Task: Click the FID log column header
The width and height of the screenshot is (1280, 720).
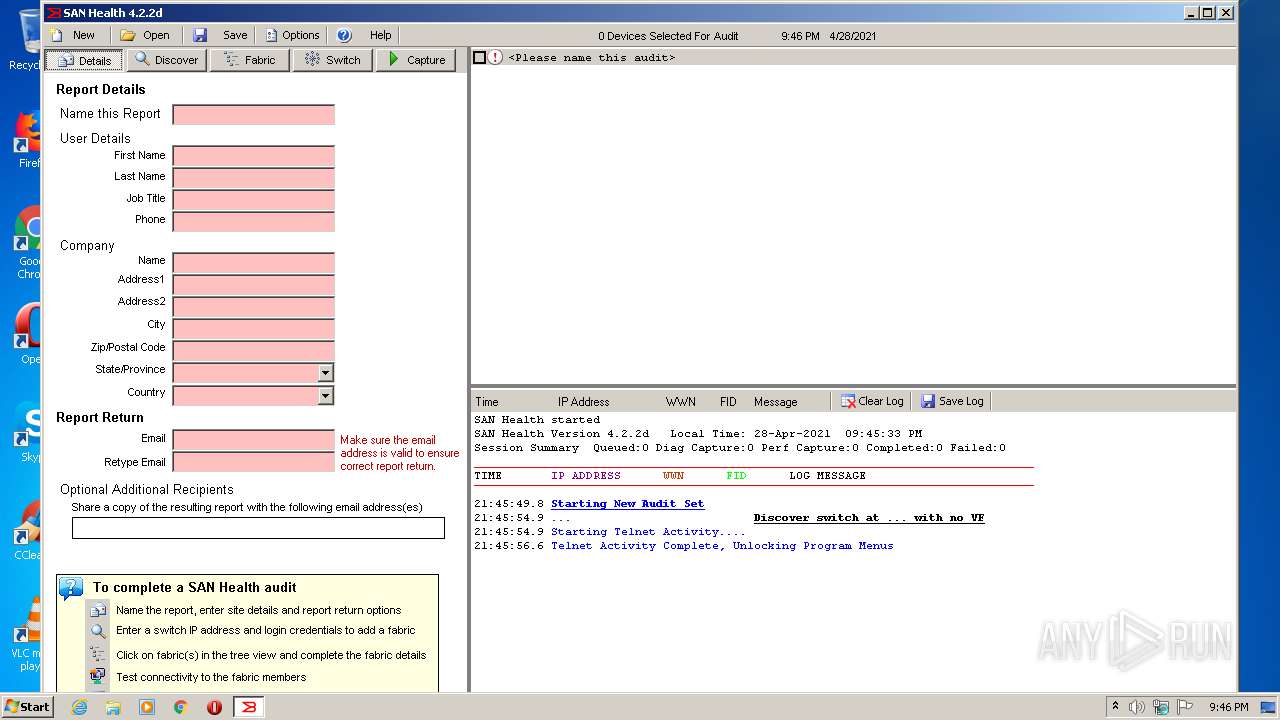Action: coord(728,402)
